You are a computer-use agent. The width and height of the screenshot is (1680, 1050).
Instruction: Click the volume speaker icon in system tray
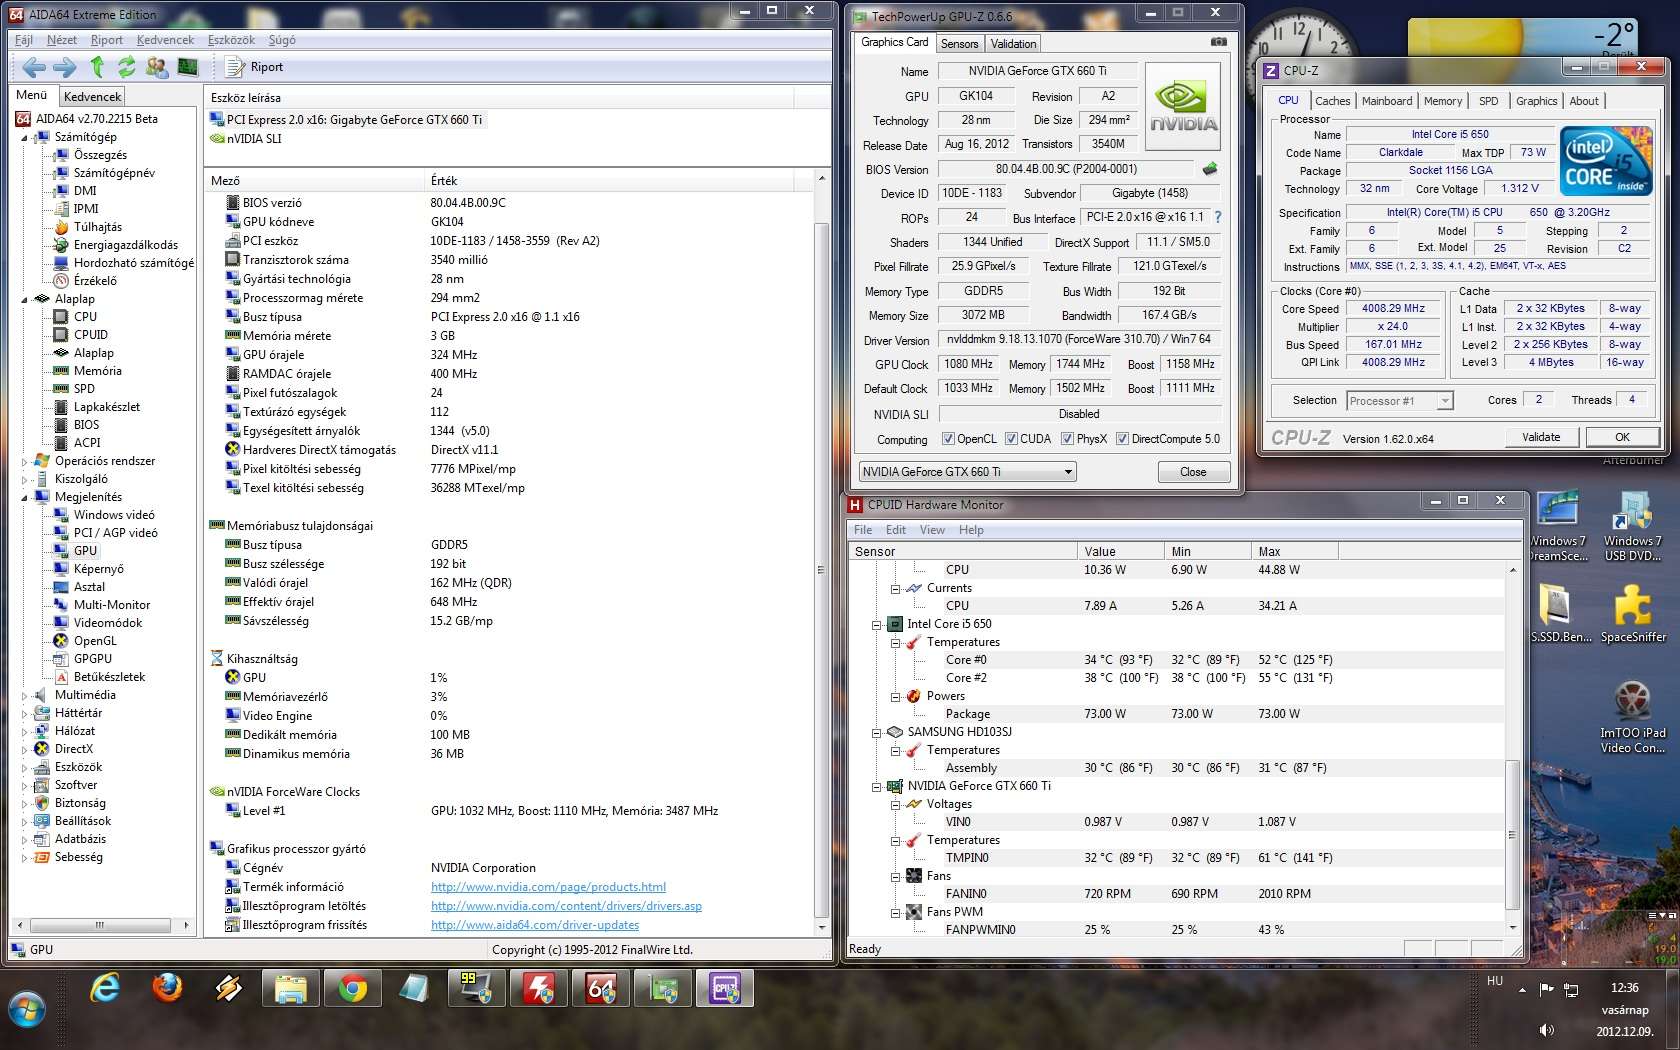[x=1547, y=1030]
